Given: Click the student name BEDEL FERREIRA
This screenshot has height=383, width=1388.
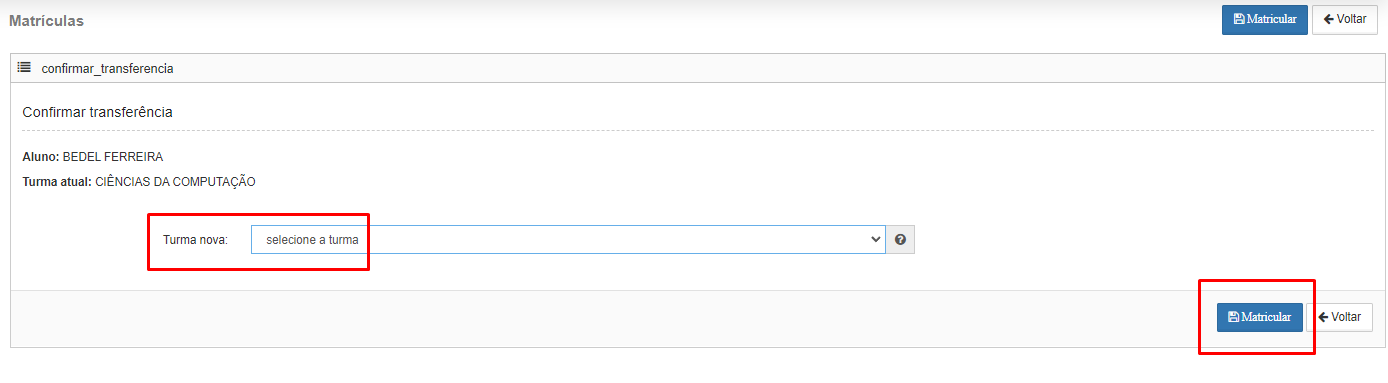Looking at the screenshot, I should click(x=113, y=157).
